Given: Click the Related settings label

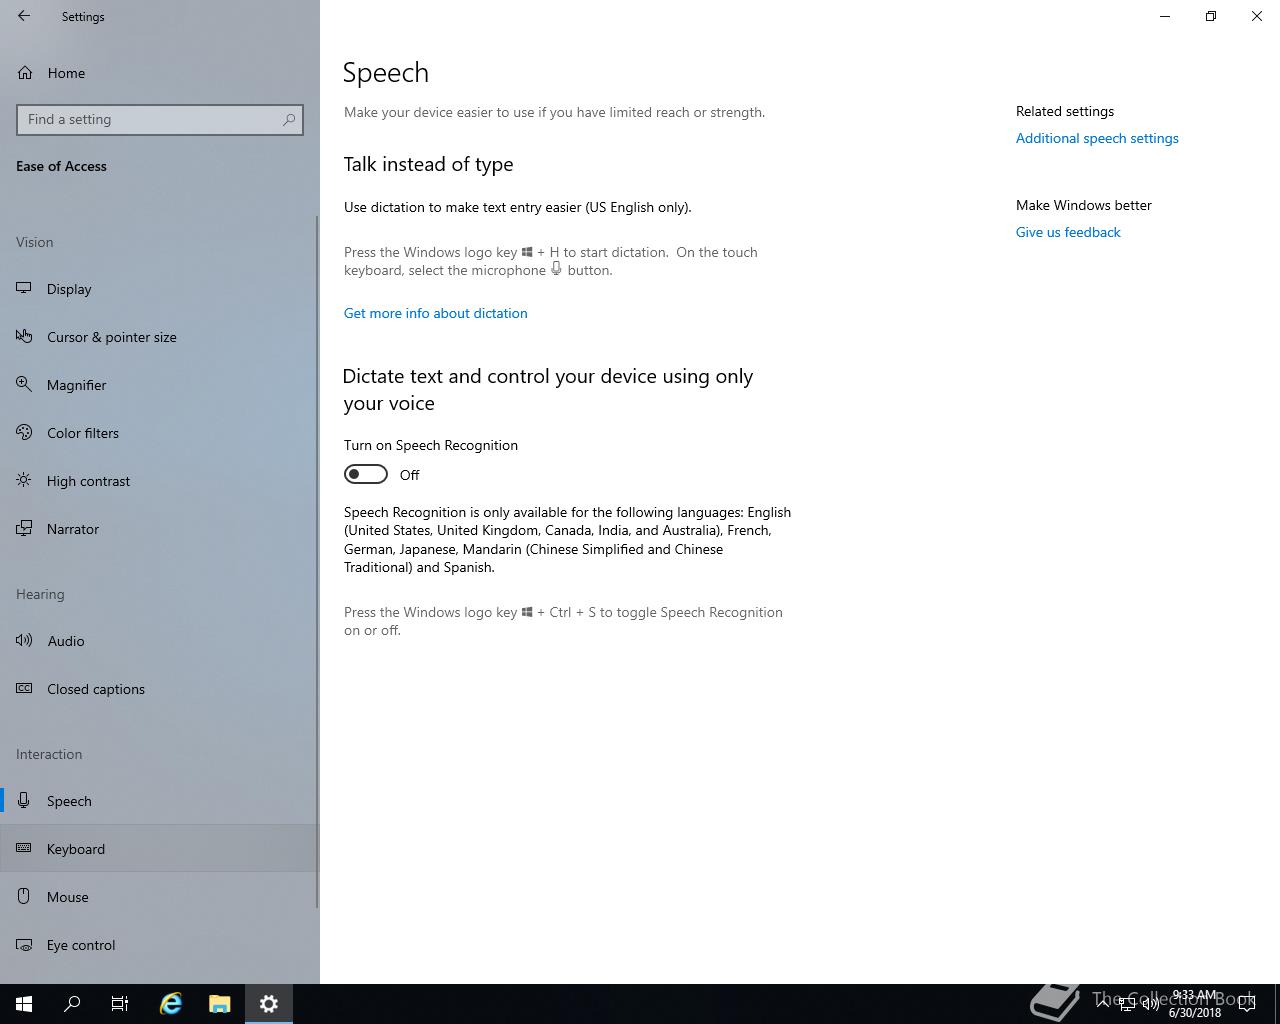Looking at the screenshot, I should pyautogui.click(x=1065, y=111).
